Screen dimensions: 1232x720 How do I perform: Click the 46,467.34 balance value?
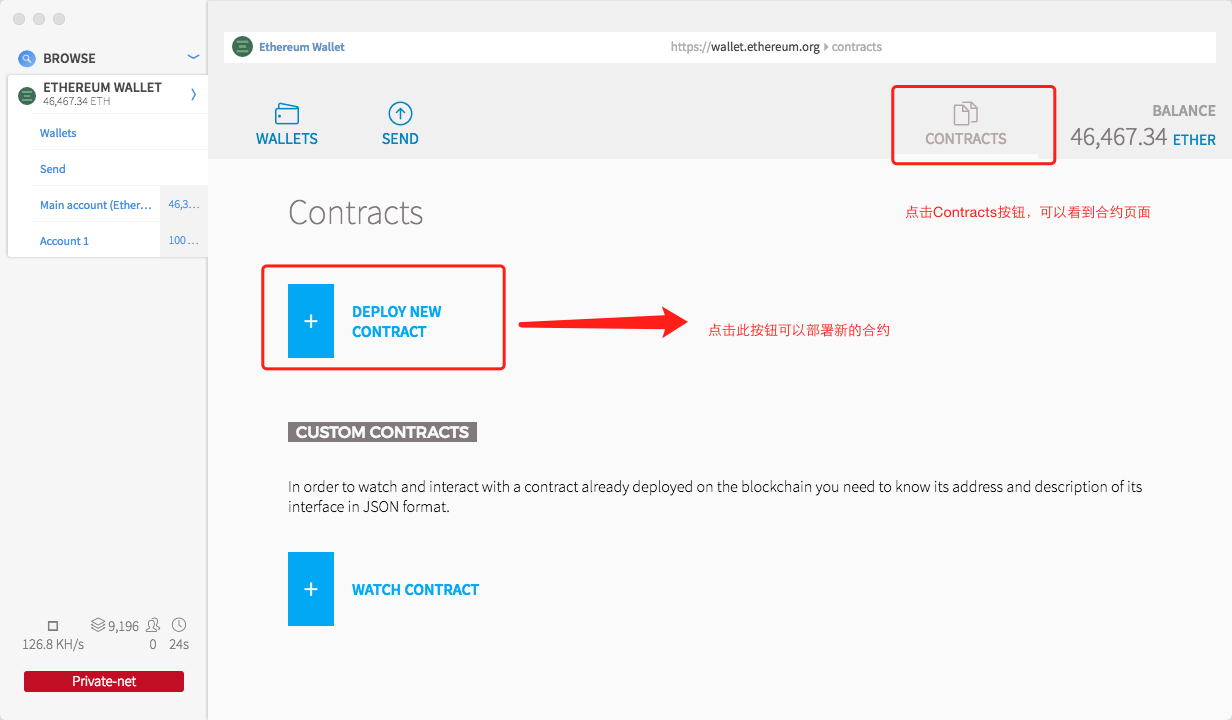(x=1119, y=137)
